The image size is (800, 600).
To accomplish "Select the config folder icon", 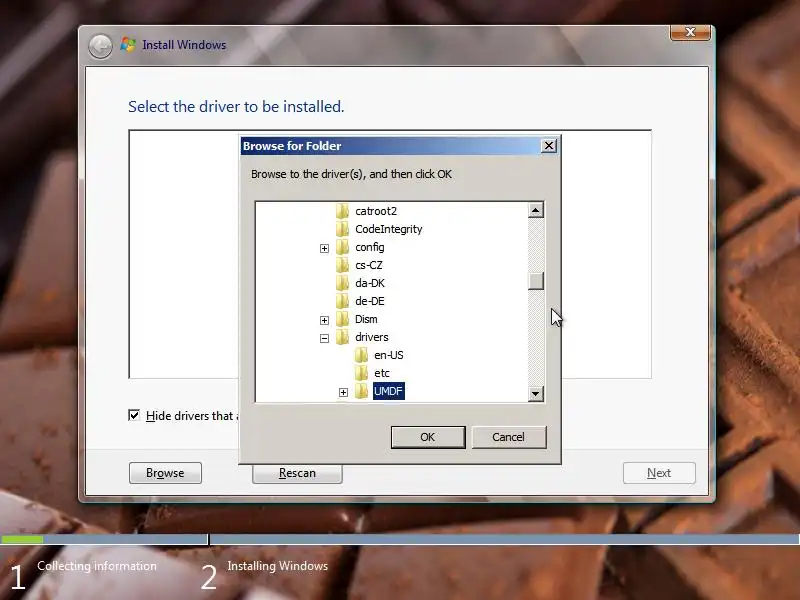I will pyautogui.click(x=342, y=247).
